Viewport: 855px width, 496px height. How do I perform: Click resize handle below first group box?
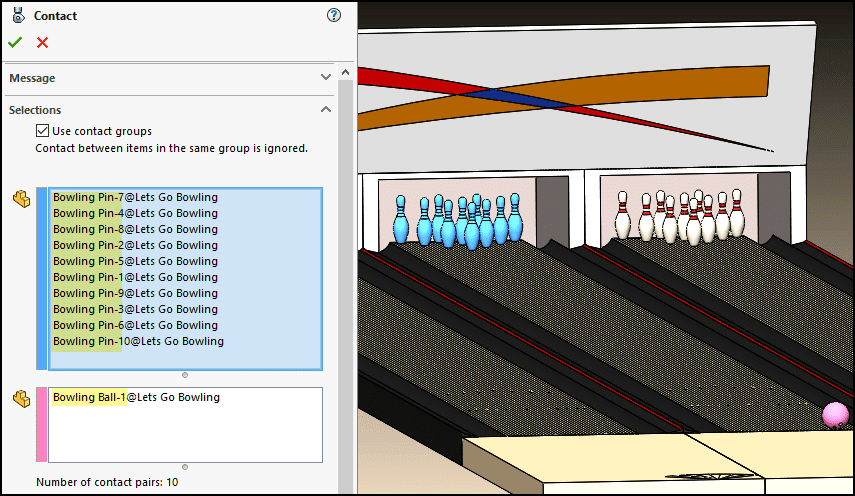185,375
